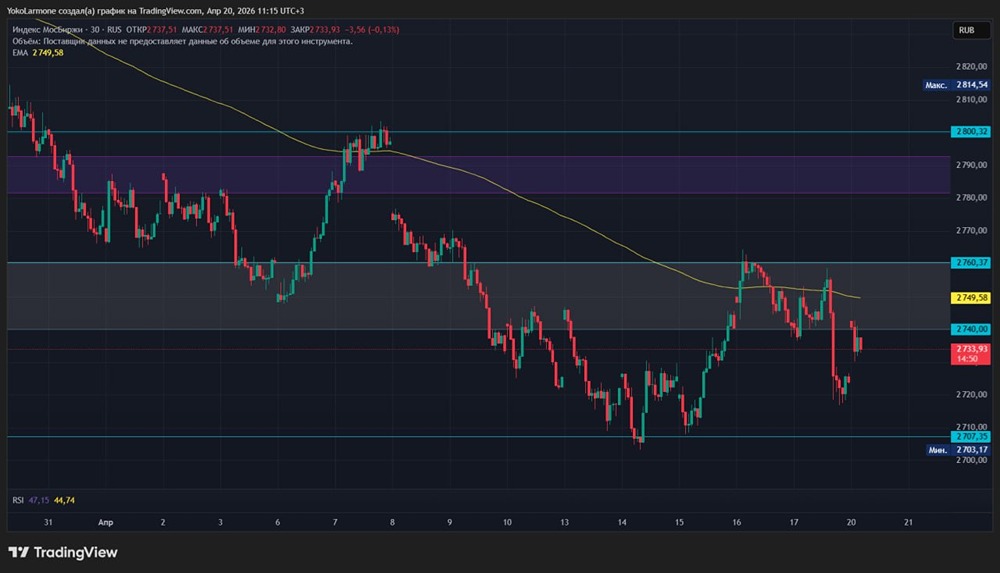Click the yellow 2 749,58 EMA price label
1000x573 pixels.
[x=971, y=298]
